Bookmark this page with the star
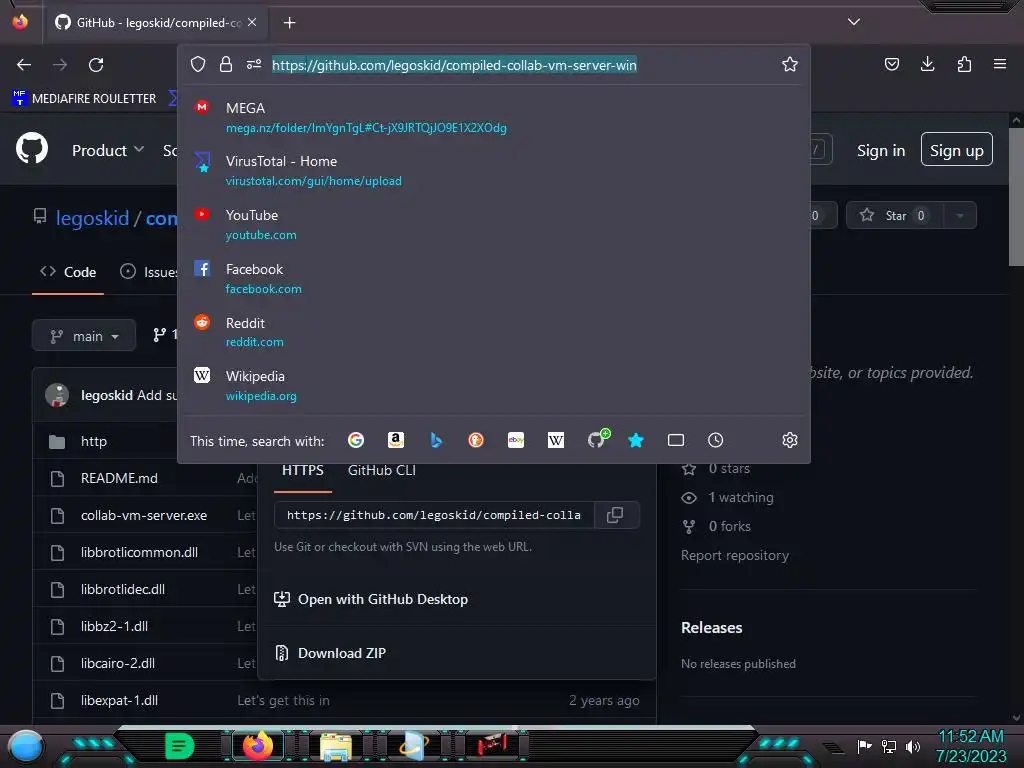The width and height of the screenshot is (1024, 768). pos(790,64)
